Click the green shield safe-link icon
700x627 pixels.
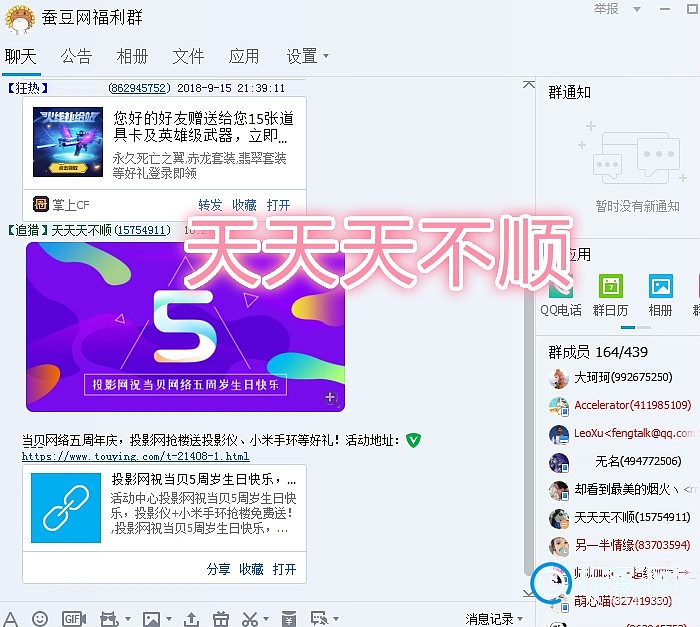point(413,440)
